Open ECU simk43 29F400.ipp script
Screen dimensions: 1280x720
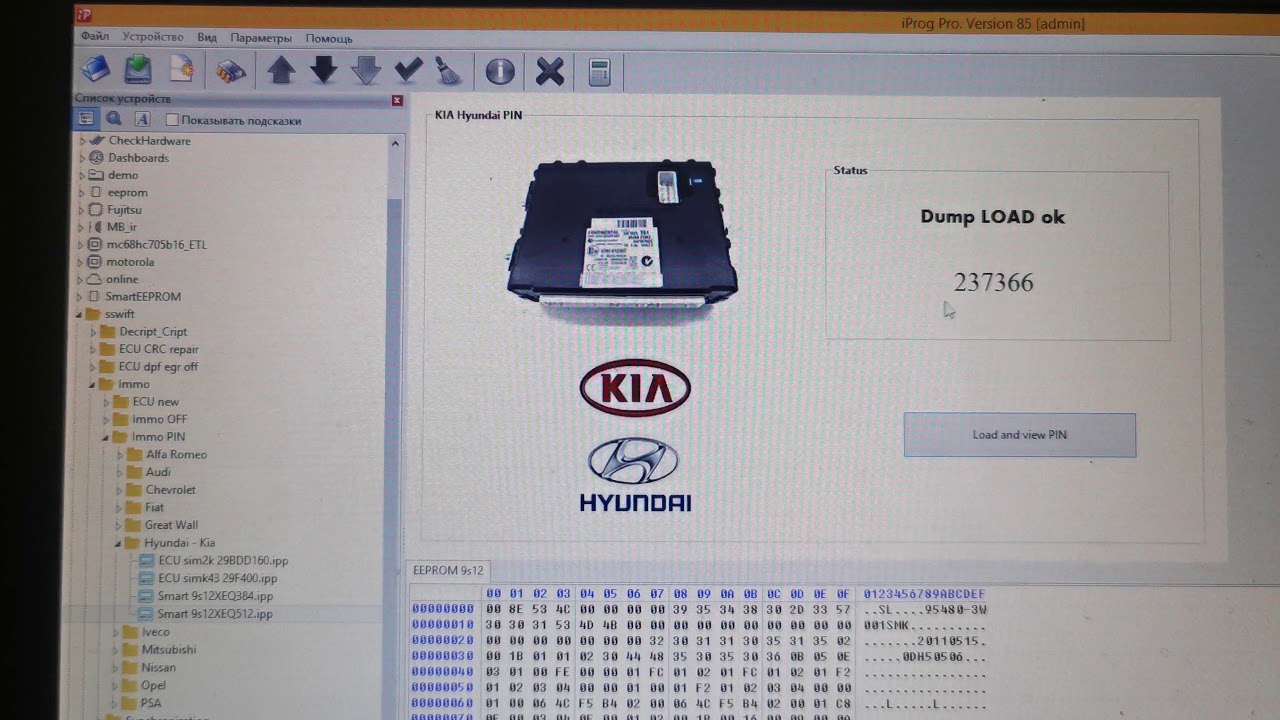217,578
